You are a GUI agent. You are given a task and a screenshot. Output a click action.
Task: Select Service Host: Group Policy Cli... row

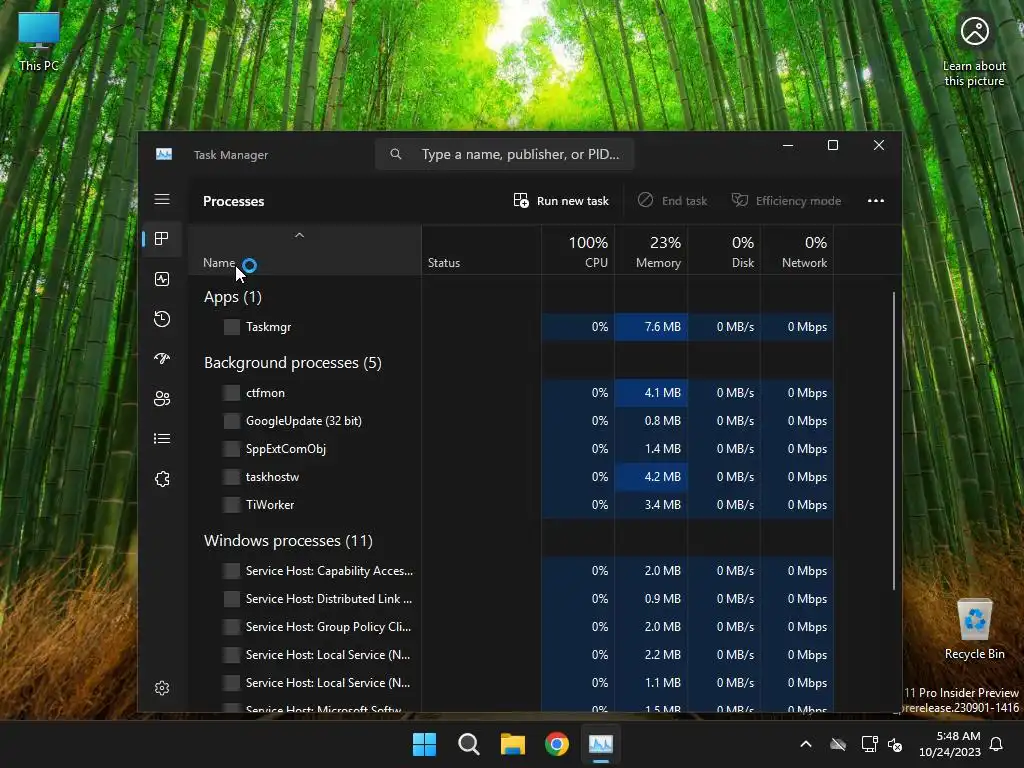511,627
